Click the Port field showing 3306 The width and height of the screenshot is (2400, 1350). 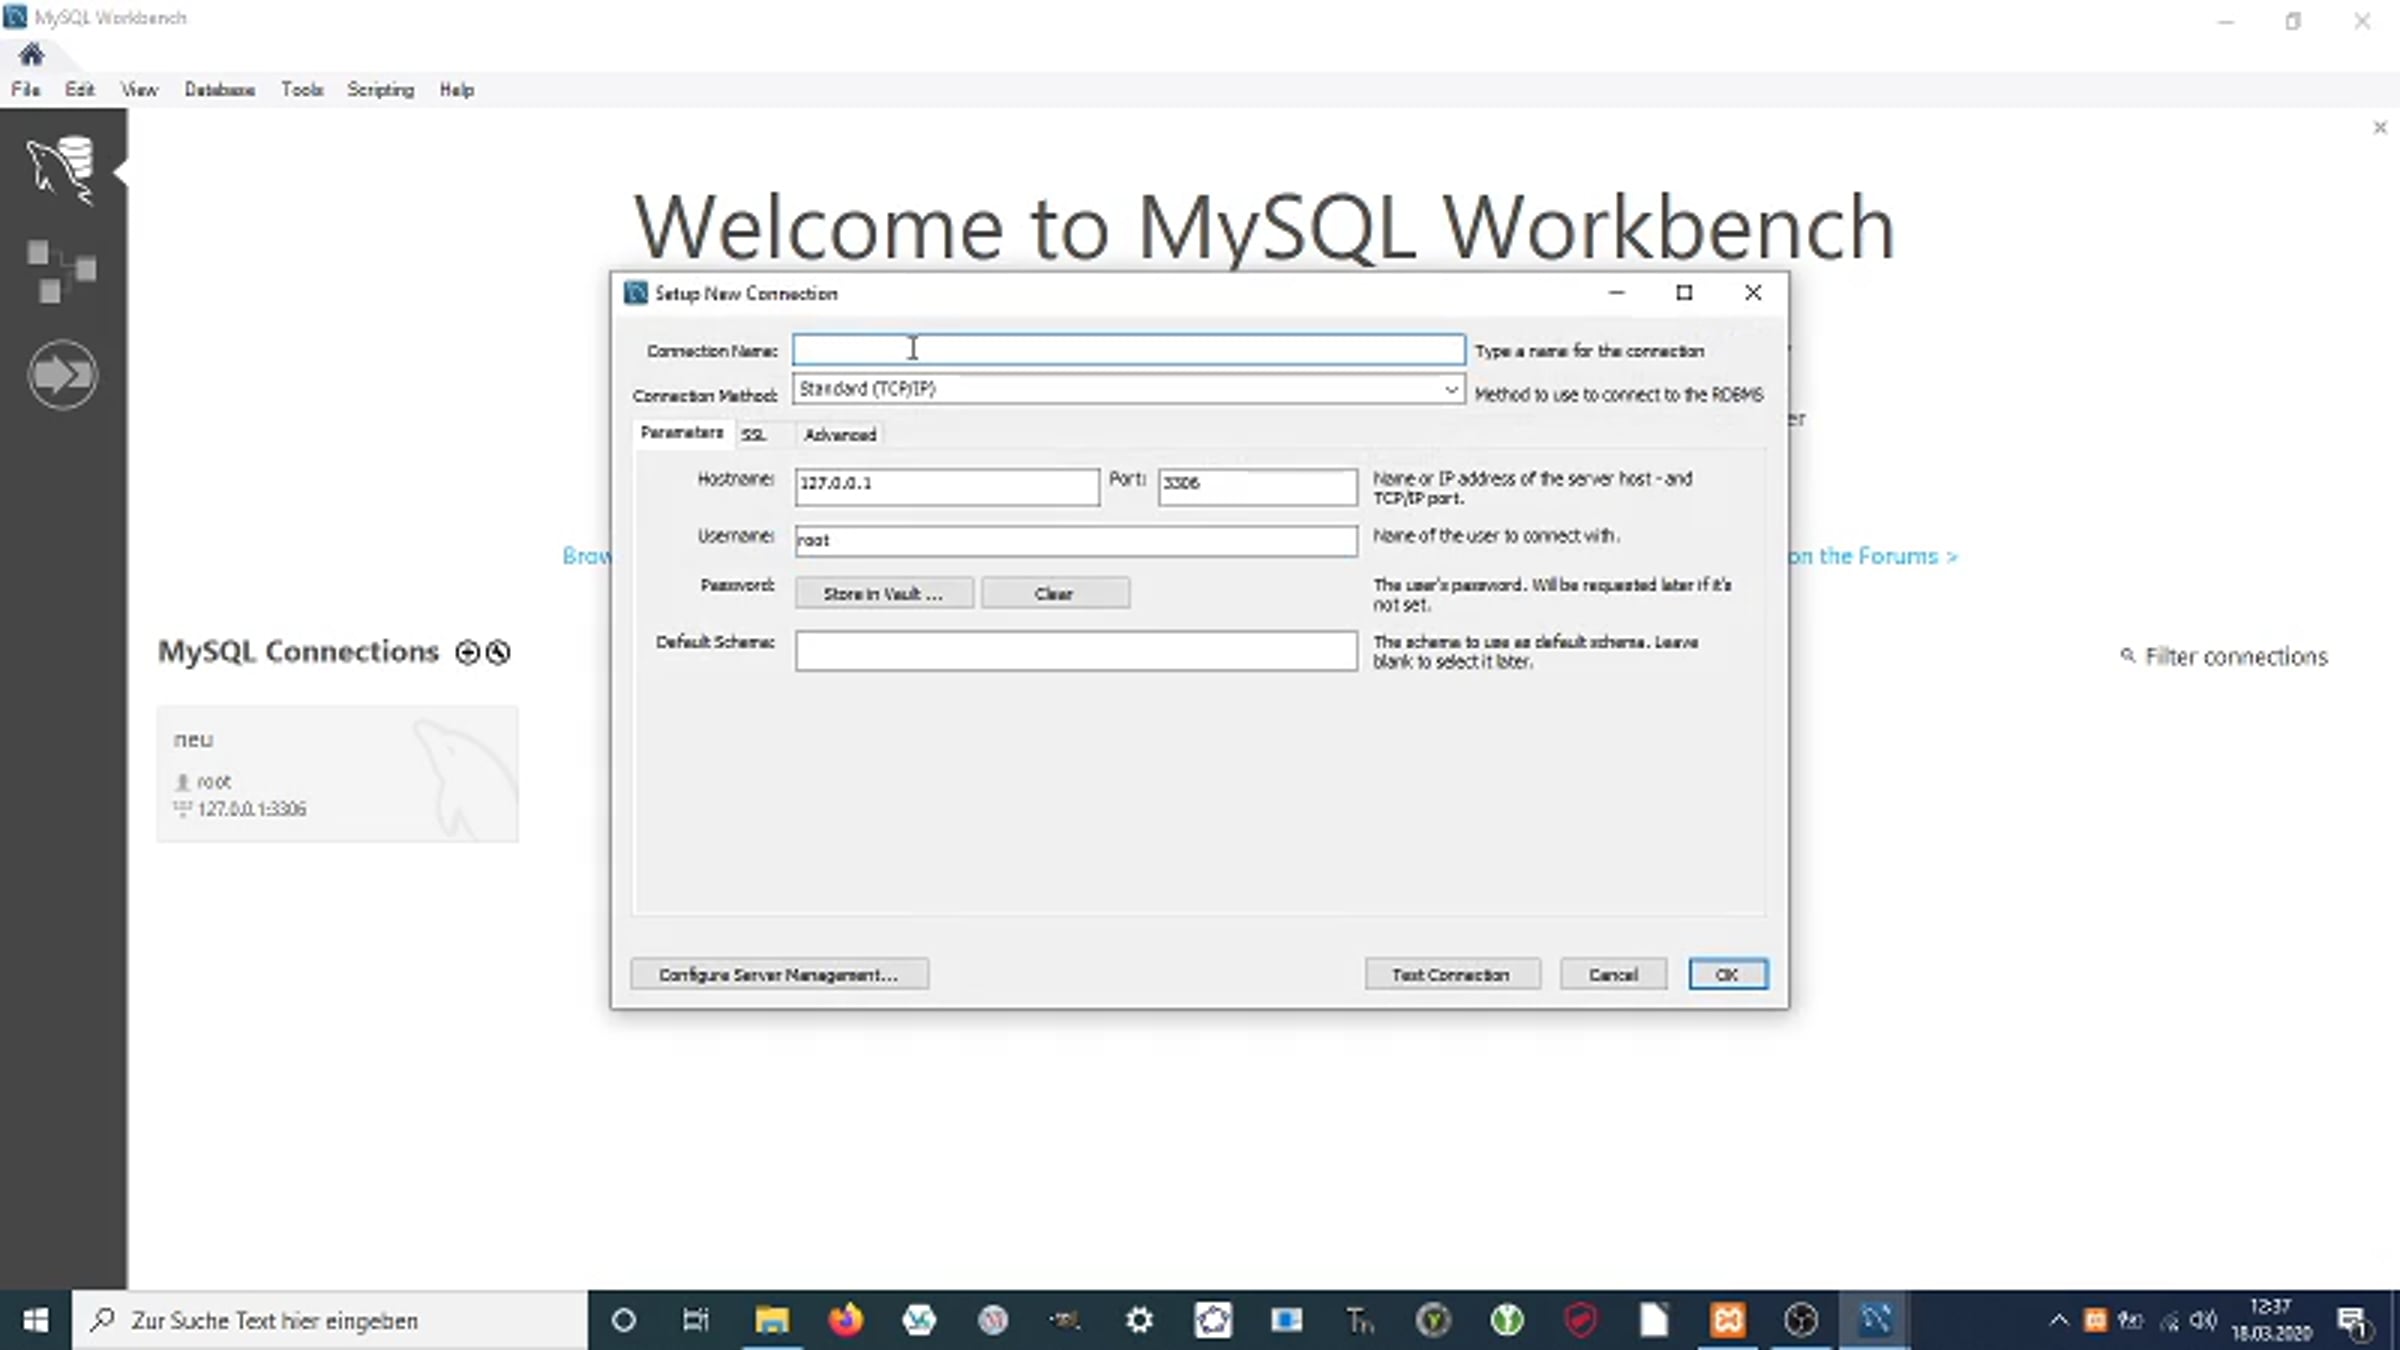1258,487
